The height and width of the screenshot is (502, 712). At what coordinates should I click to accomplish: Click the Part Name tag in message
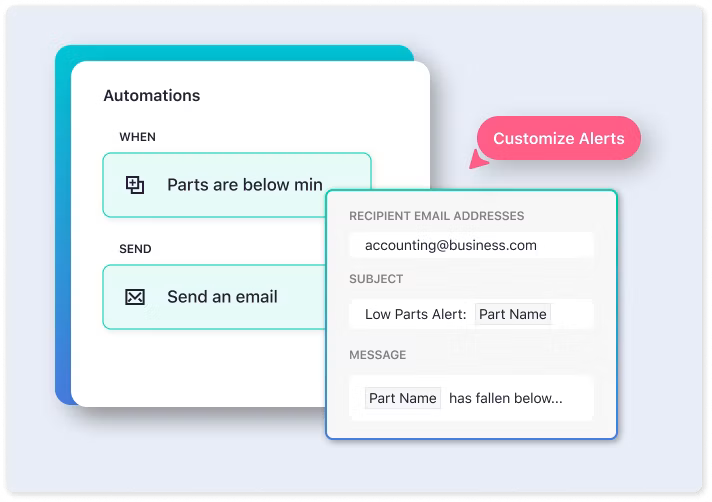point(403,398)
